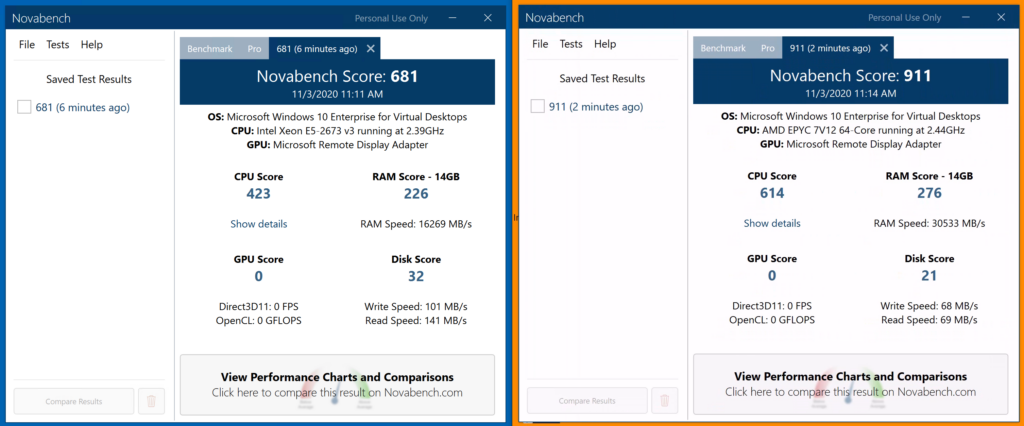
Task: Click AMD EPYC 7V12 64-Core CPU text
Action: click(850, 131)
